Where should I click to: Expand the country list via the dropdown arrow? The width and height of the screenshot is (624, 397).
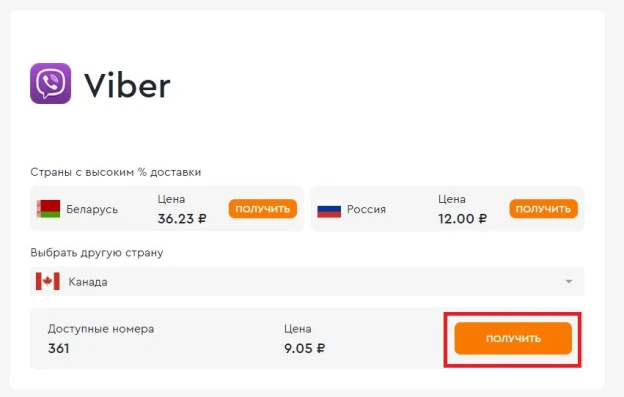pos(569,281)
